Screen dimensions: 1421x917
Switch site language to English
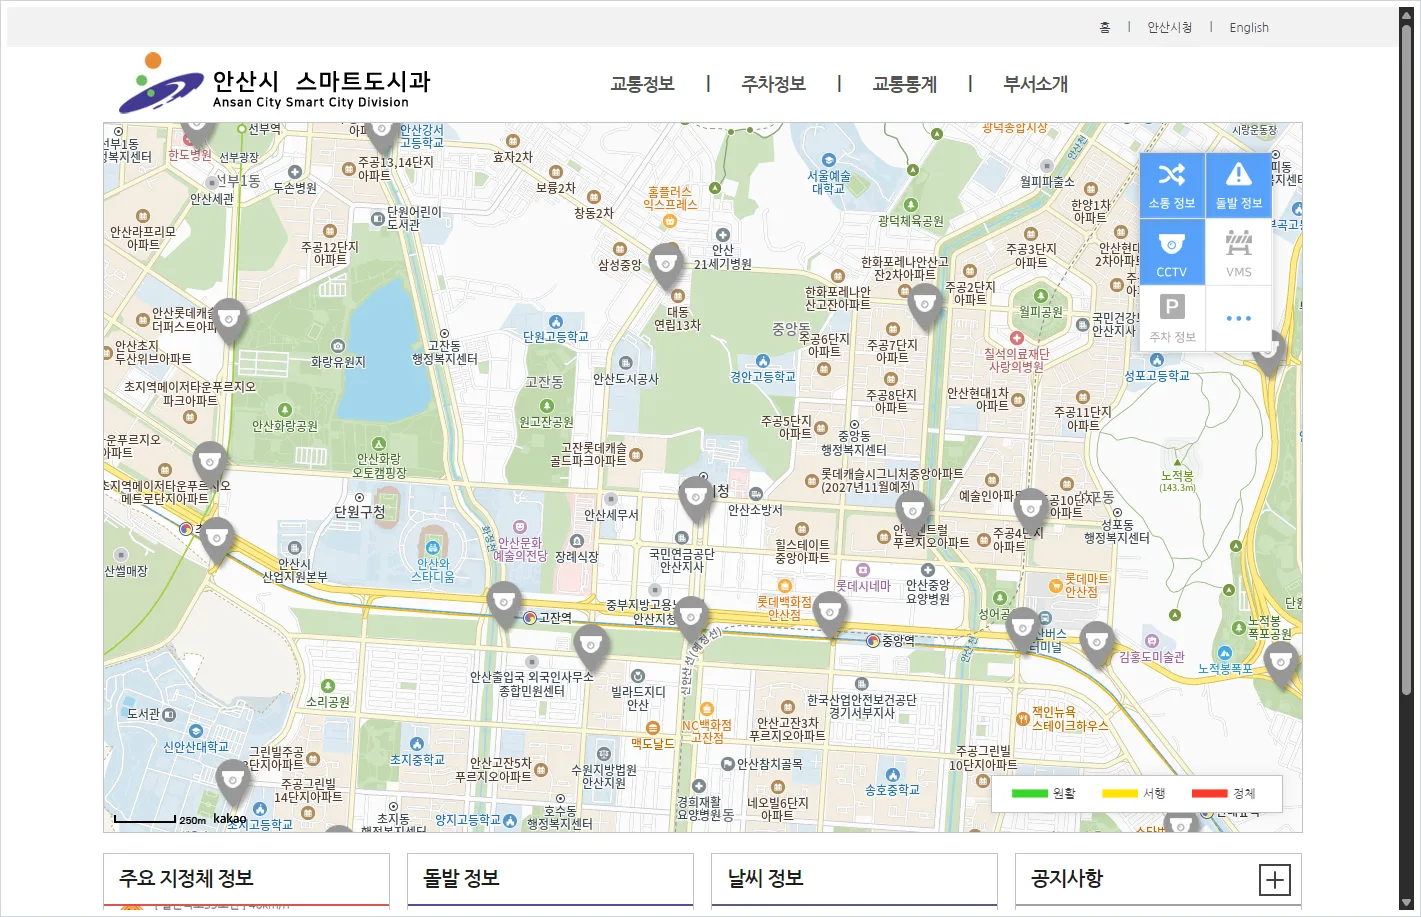pyautogui.click(x=1249, y=28)
